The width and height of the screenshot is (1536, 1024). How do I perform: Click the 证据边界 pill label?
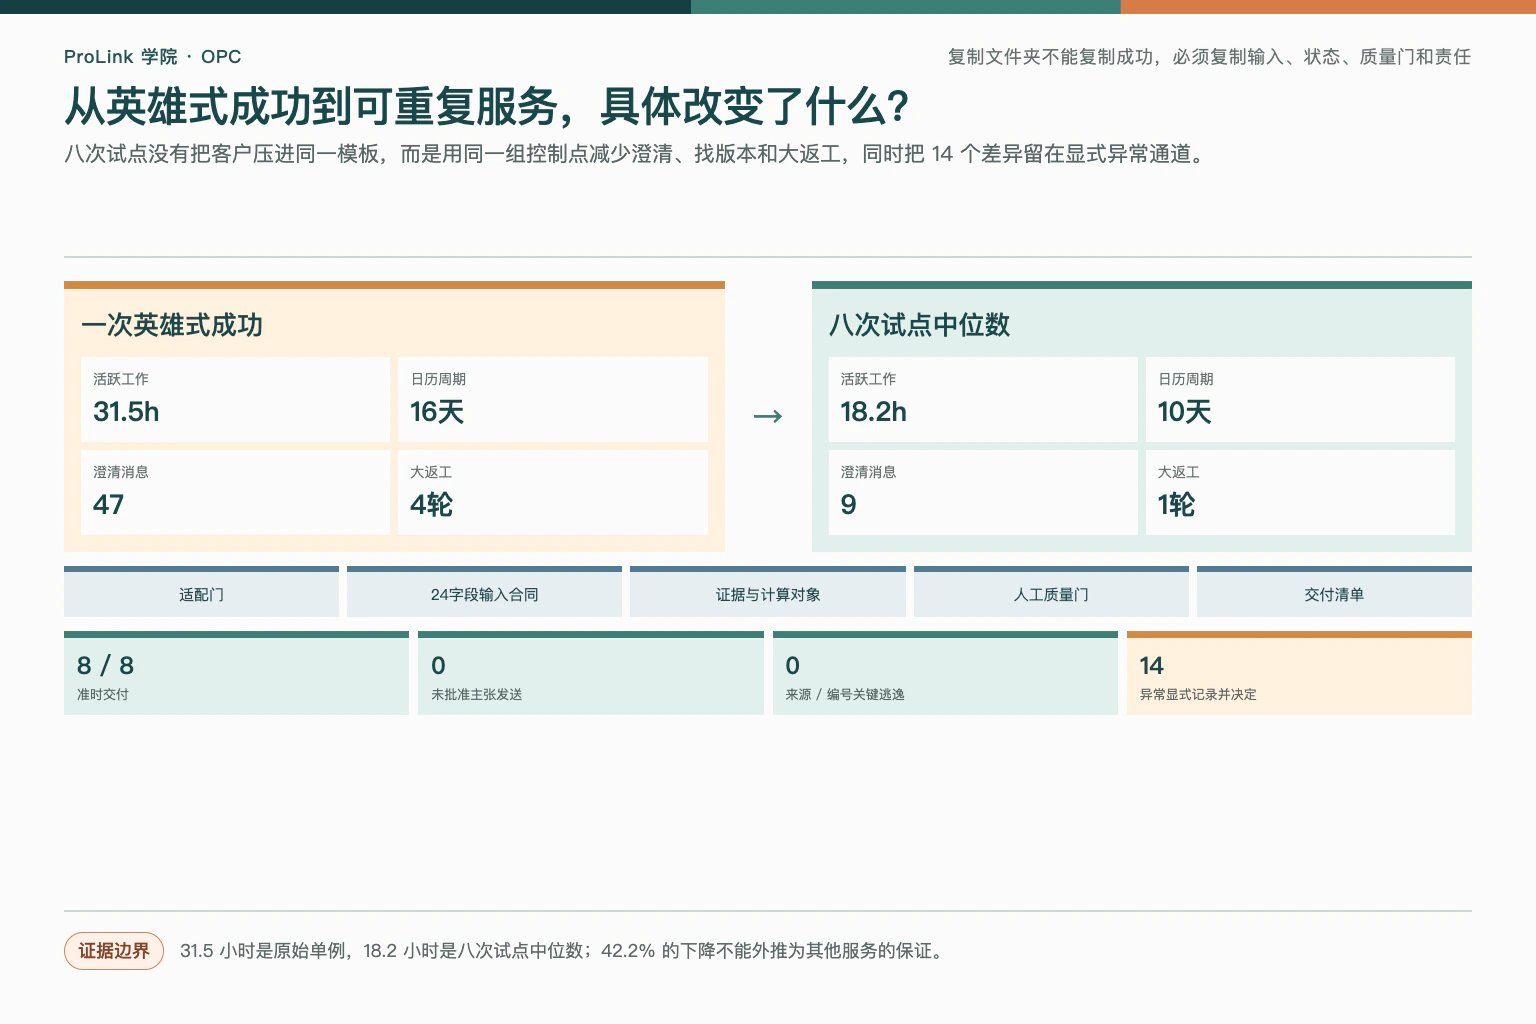pyautogui.click(x=114, y=951)
